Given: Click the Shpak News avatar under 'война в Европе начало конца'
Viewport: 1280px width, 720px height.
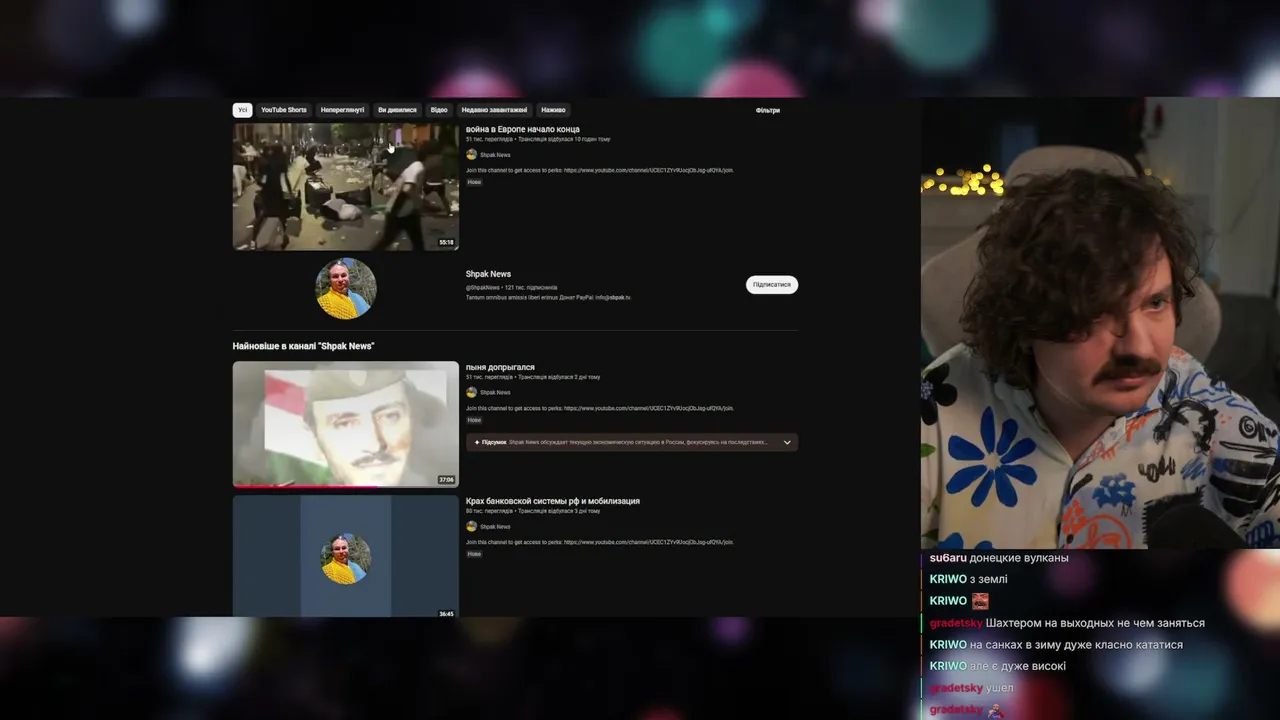Looking at the screenshot, I should [x=471, y=155].
